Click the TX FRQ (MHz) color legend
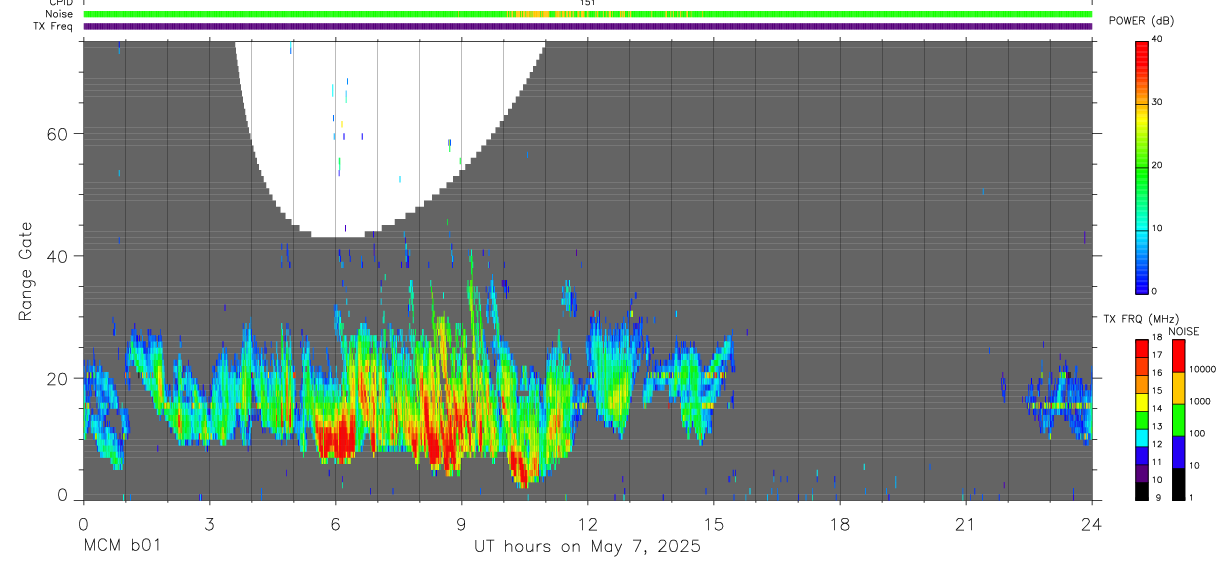The image size is (1228, 567). [x=1143, y=420]
